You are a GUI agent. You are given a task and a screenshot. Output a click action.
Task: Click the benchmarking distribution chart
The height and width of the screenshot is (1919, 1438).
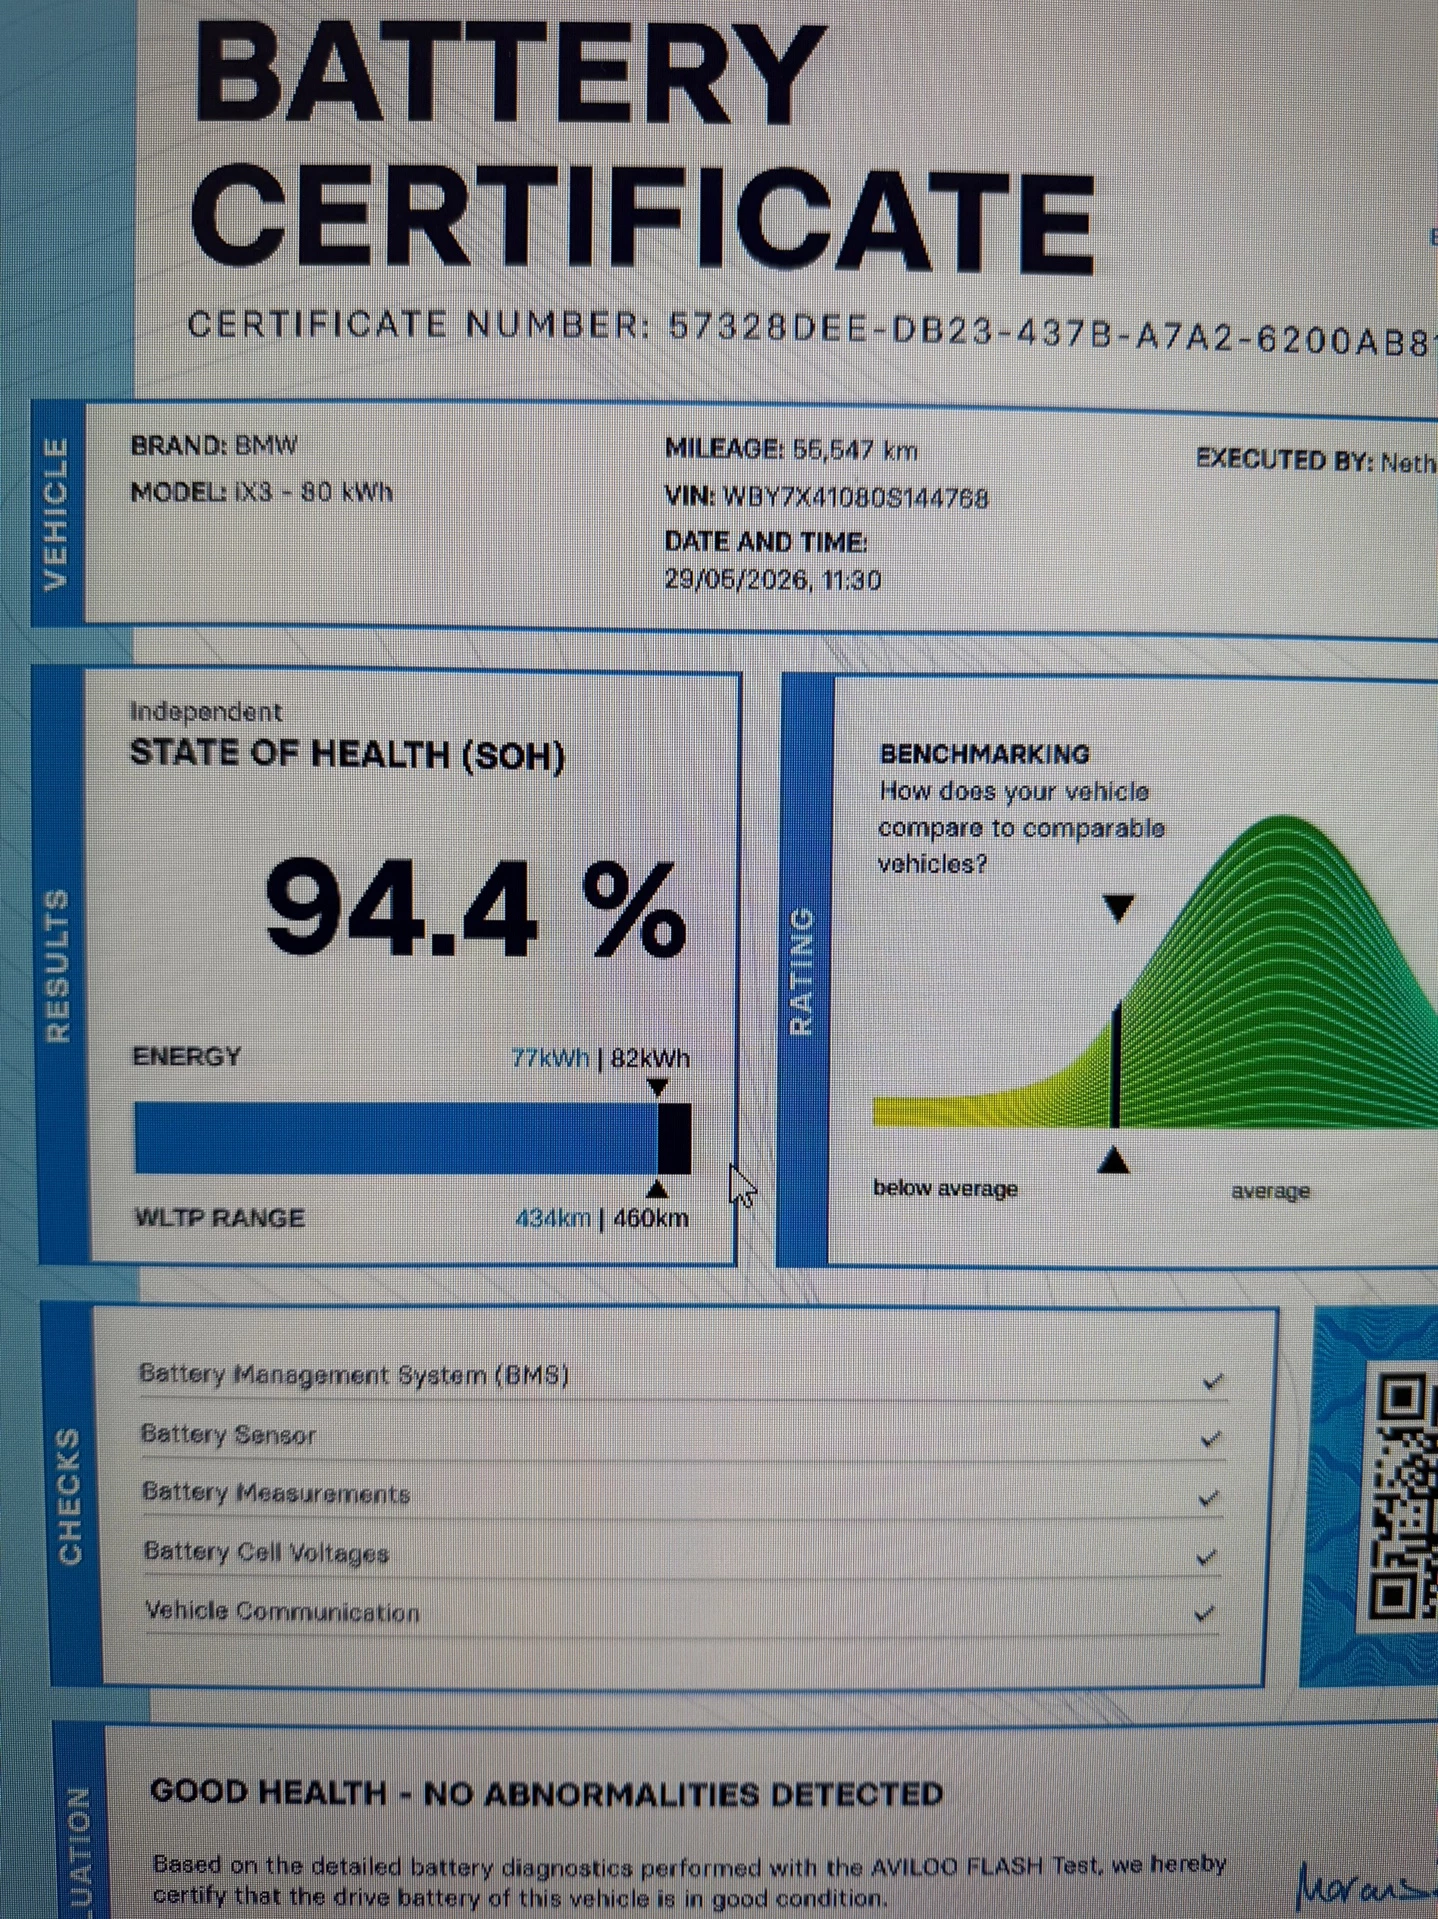(1155, 973)
